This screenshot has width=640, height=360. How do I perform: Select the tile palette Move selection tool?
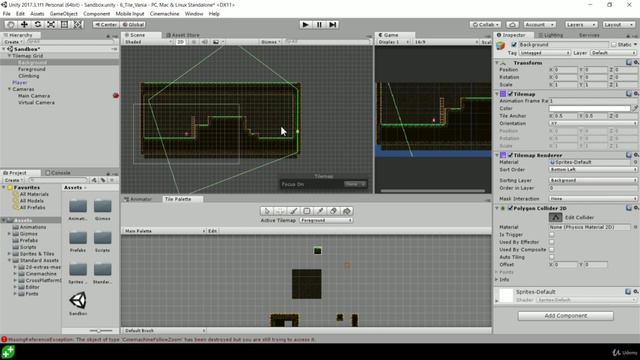[280, 211]
